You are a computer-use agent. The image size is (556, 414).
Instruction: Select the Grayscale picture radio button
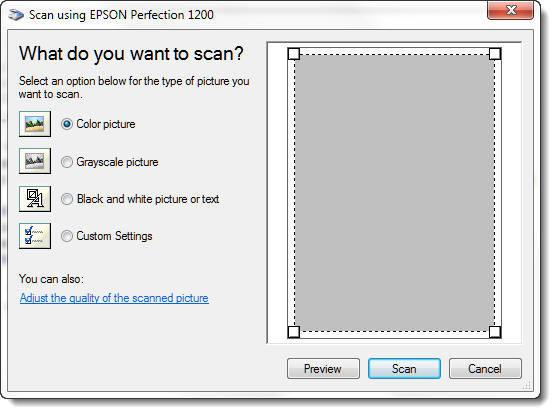coord(67,162)
